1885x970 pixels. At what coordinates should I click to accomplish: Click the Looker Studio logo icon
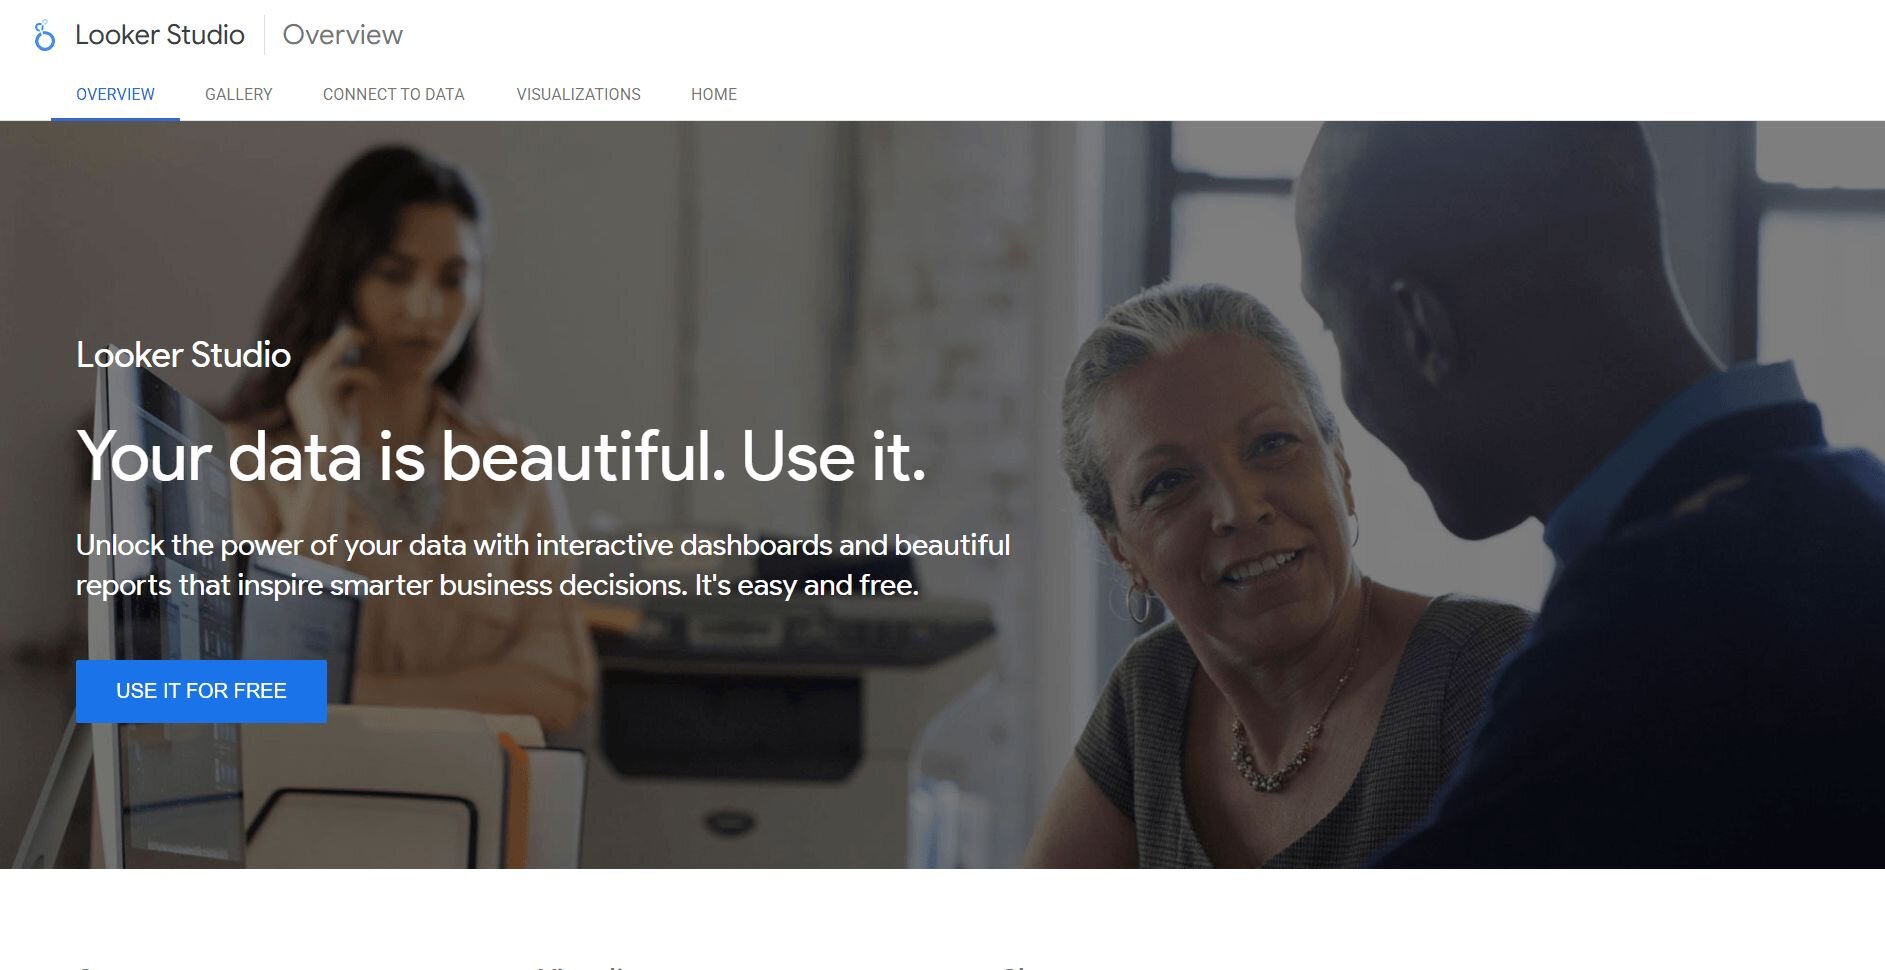[x=44, y=36]
